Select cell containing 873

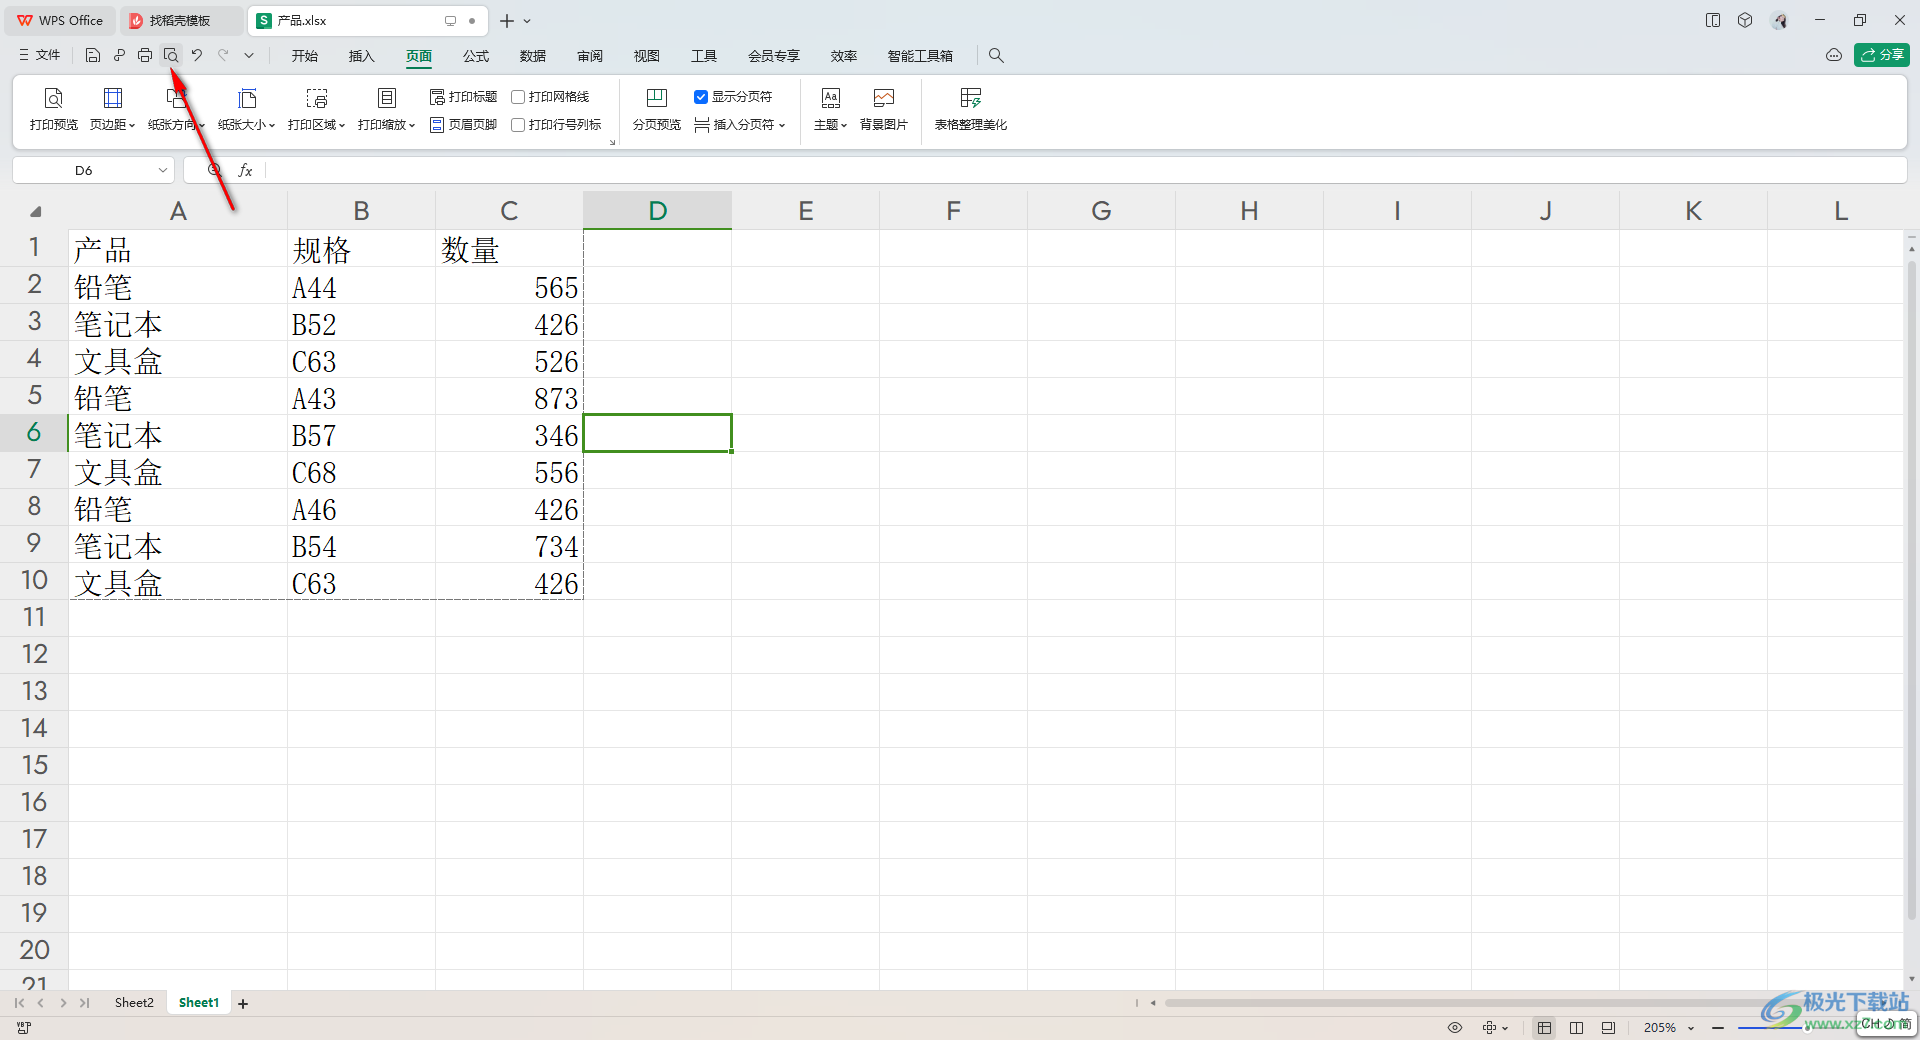click(x=509, y=397)
